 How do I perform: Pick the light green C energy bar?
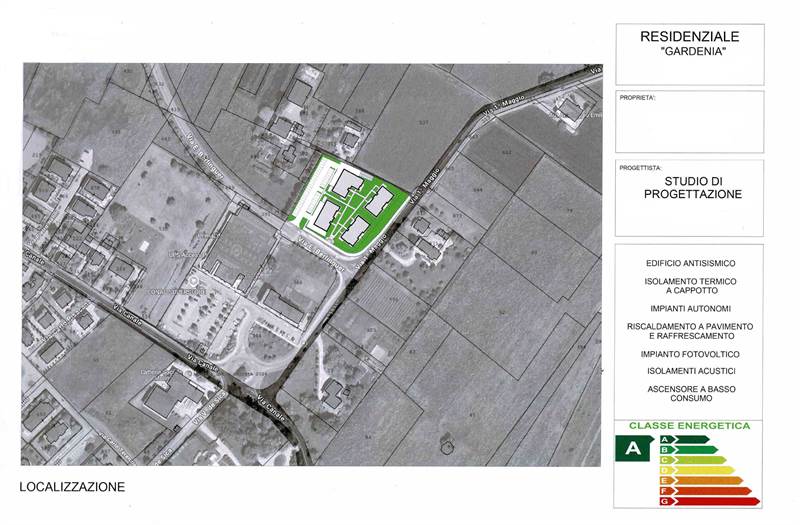tap(693, 460)
